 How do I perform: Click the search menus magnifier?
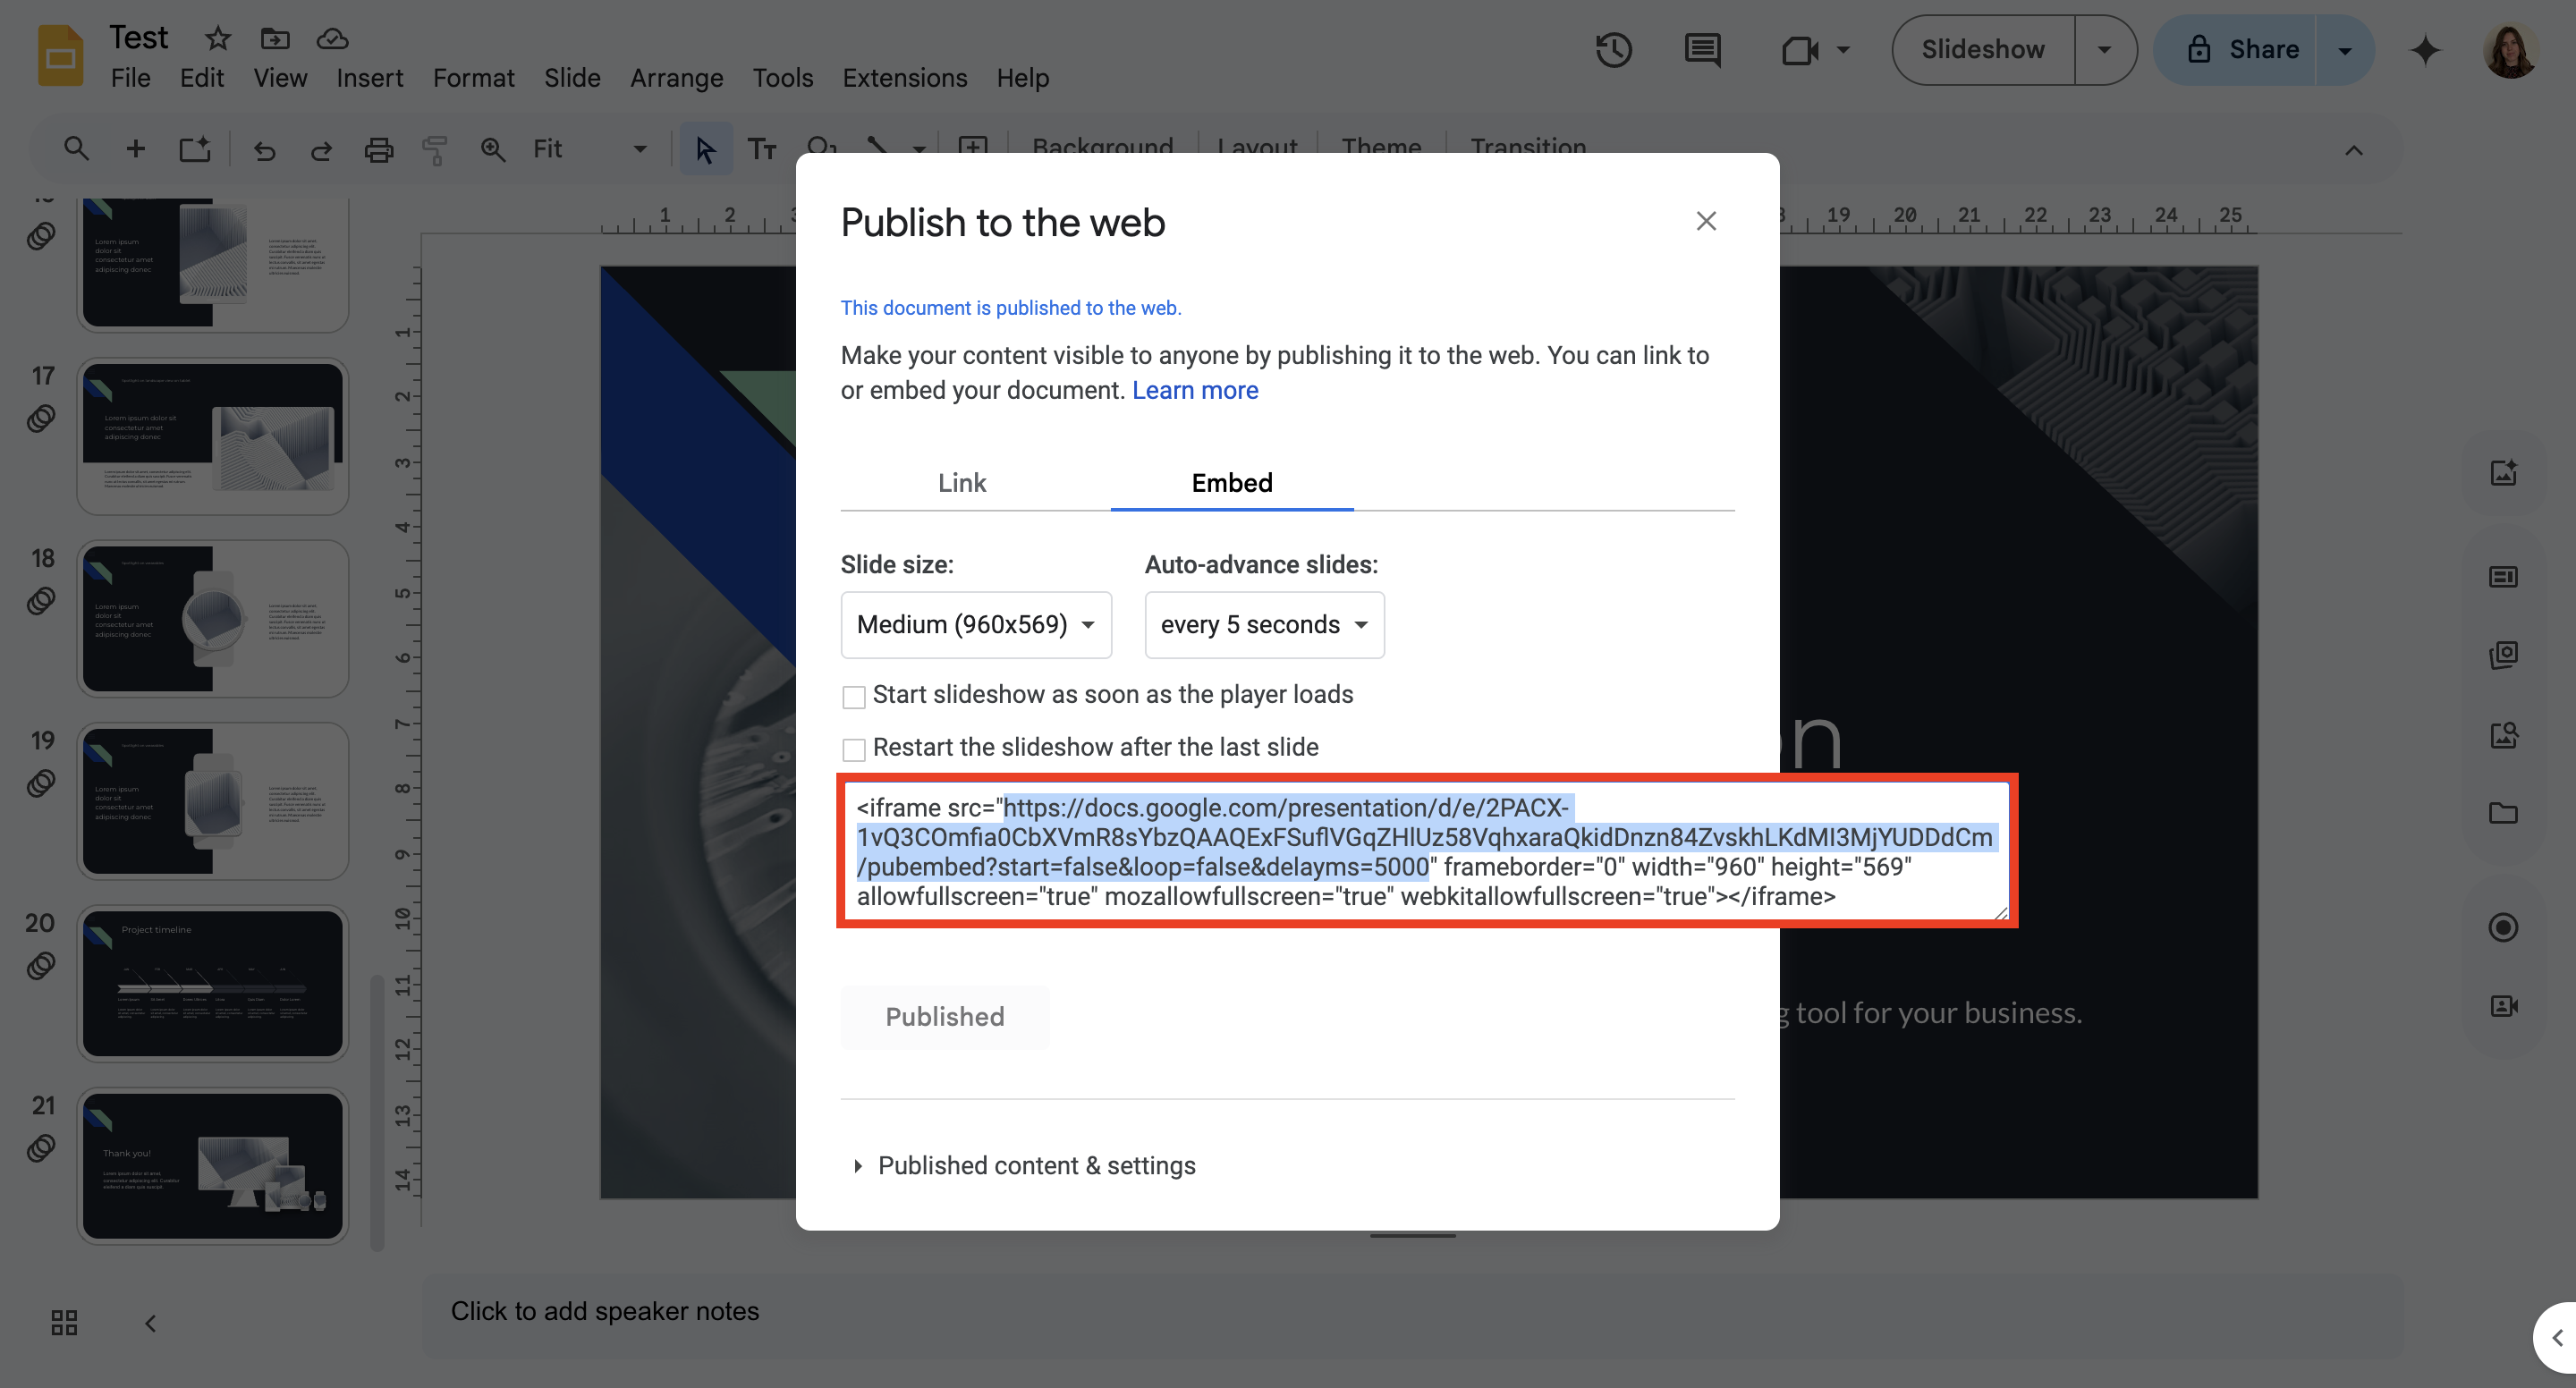click(x=76, y=149)
